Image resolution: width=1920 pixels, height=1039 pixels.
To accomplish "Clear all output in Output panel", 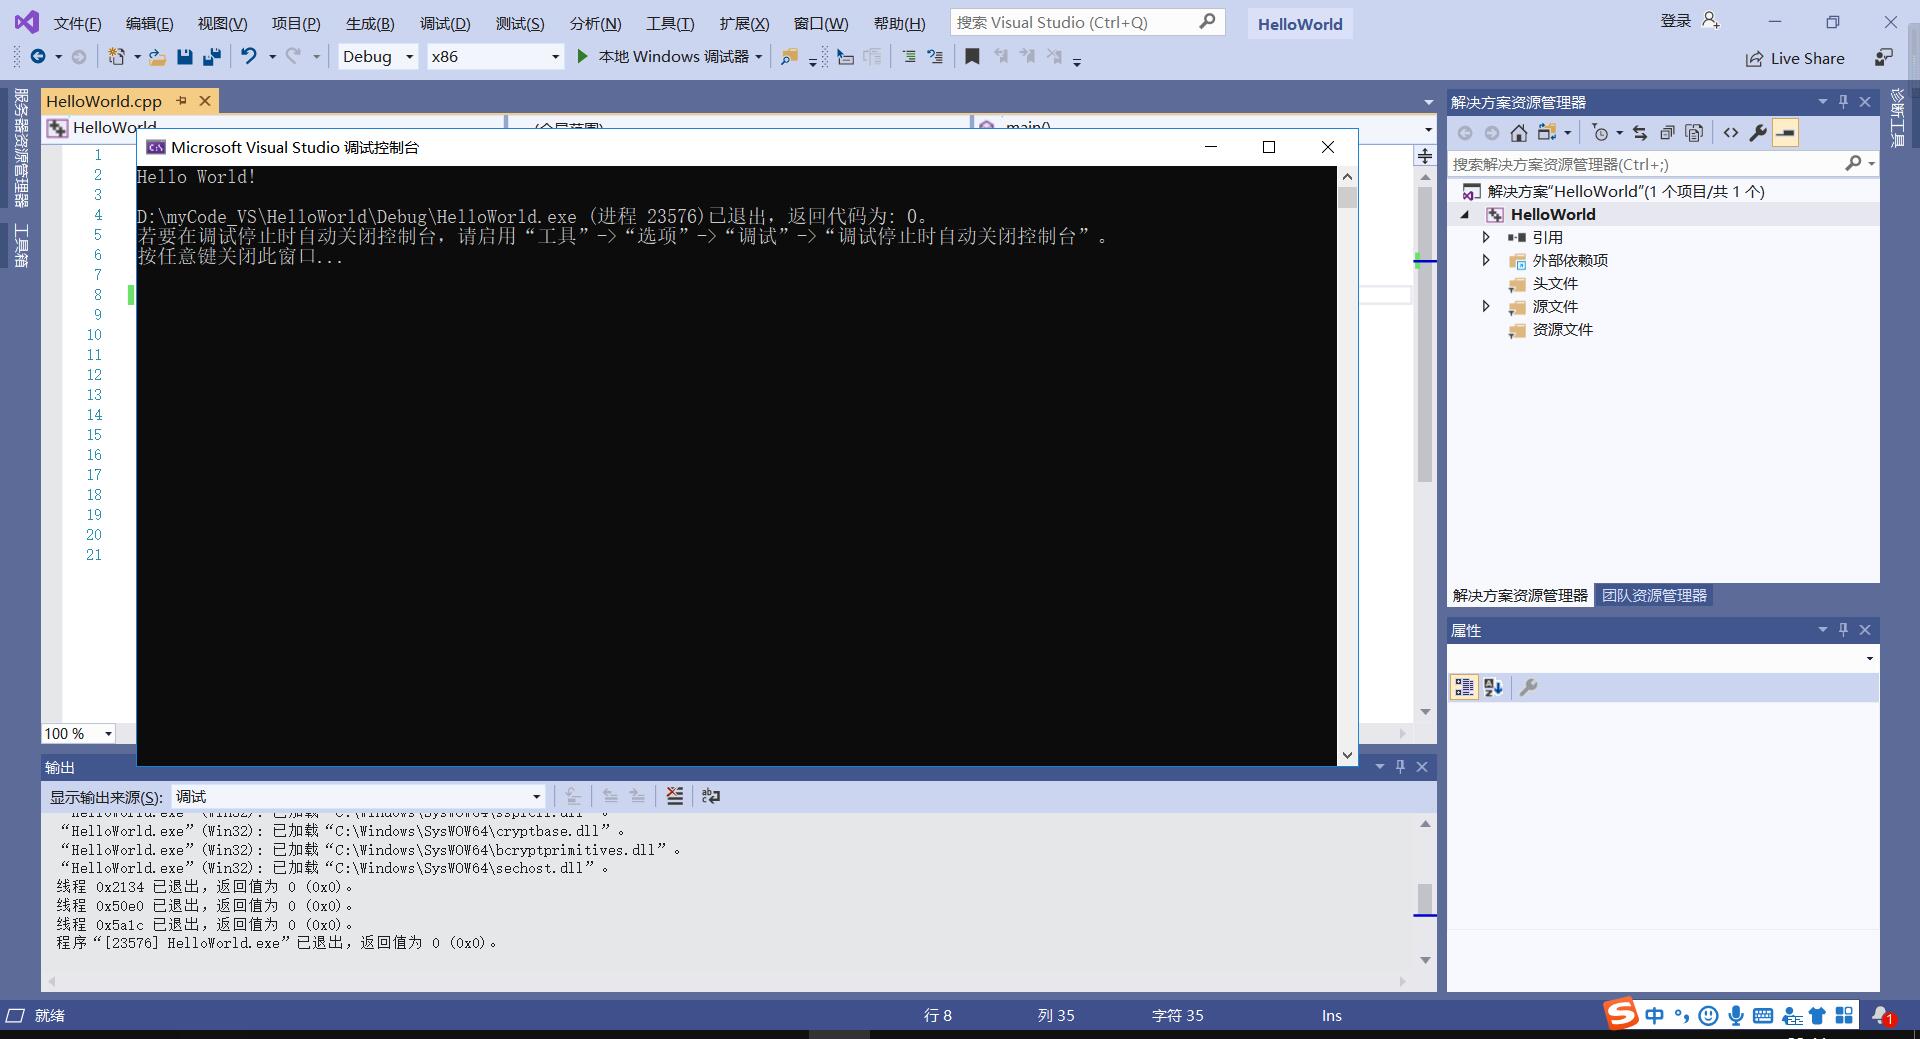I will pos(675,796).
